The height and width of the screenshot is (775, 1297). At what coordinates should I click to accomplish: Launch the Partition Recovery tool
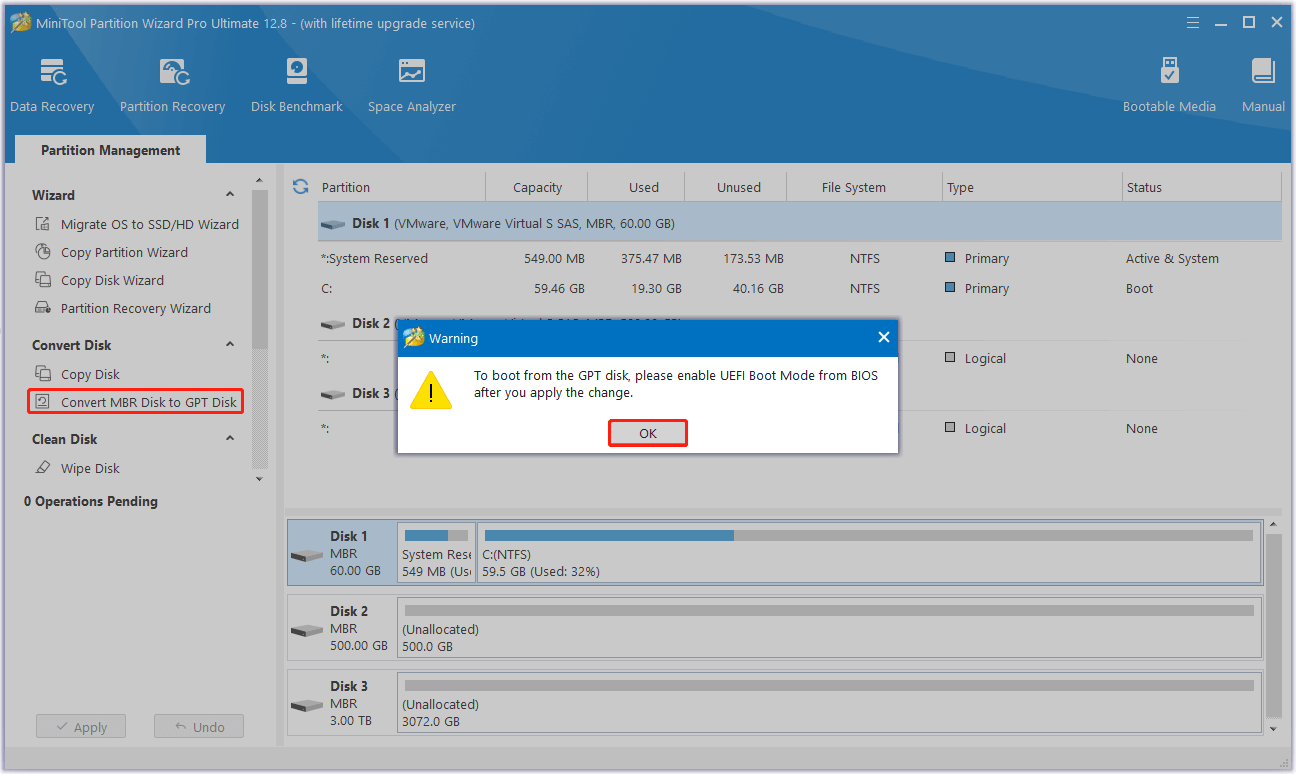[x=172, y=86]
